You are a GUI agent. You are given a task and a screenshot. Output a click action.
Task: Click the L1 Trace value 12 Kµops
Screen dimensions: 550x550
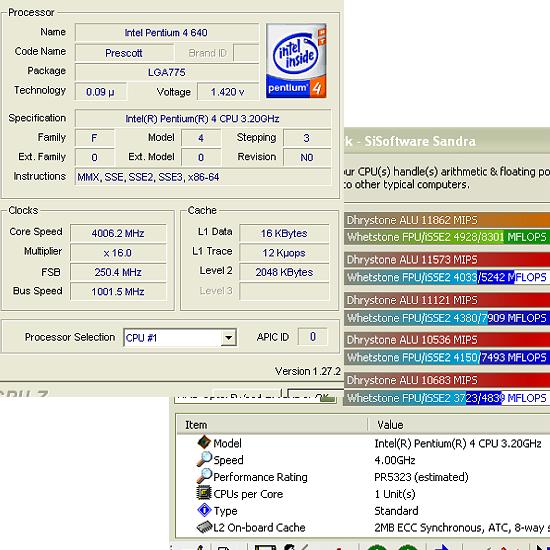284,253
